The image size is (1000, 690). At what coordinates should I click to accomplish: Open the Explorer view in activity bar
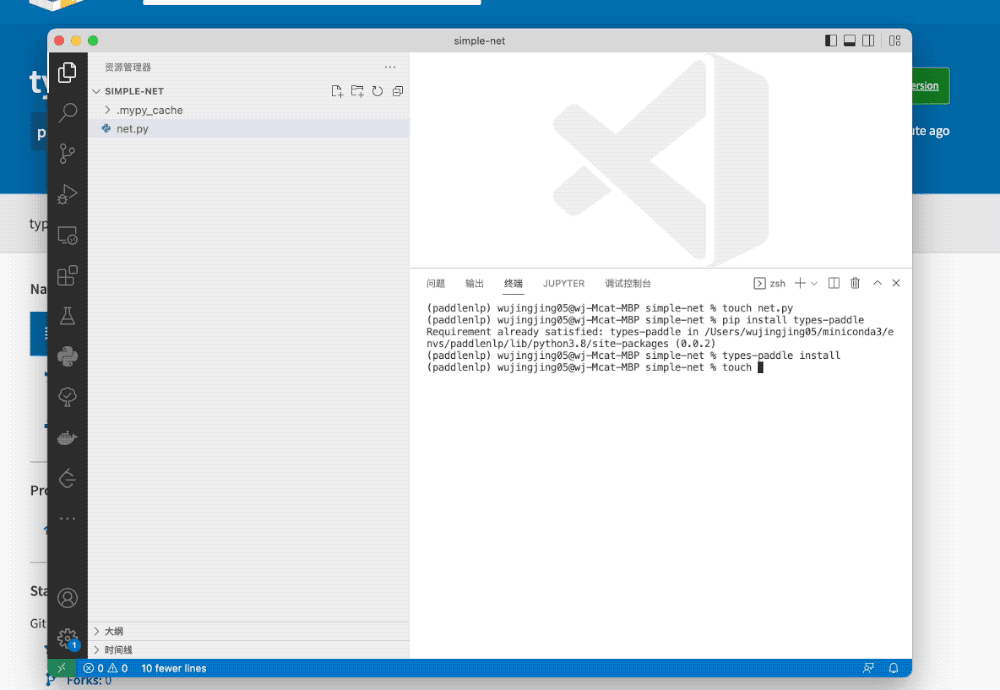pos(67,73)
